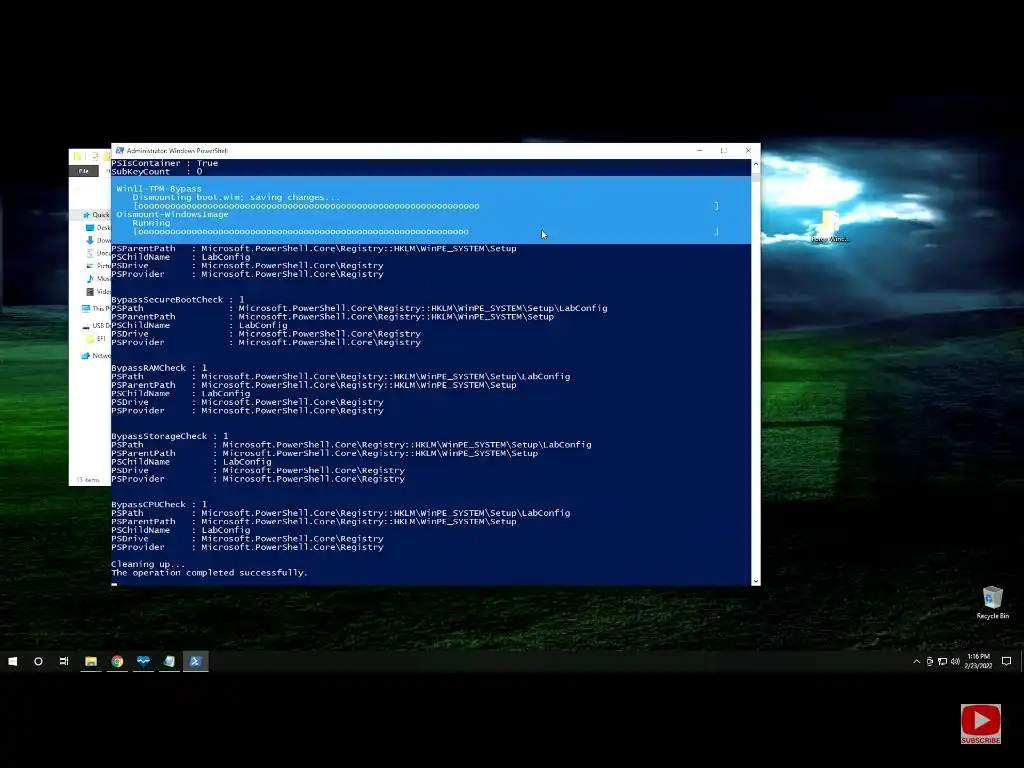
Task: Select Network in File Explorer sidebar
Action: pyautogui.click(x=96, y=355)
